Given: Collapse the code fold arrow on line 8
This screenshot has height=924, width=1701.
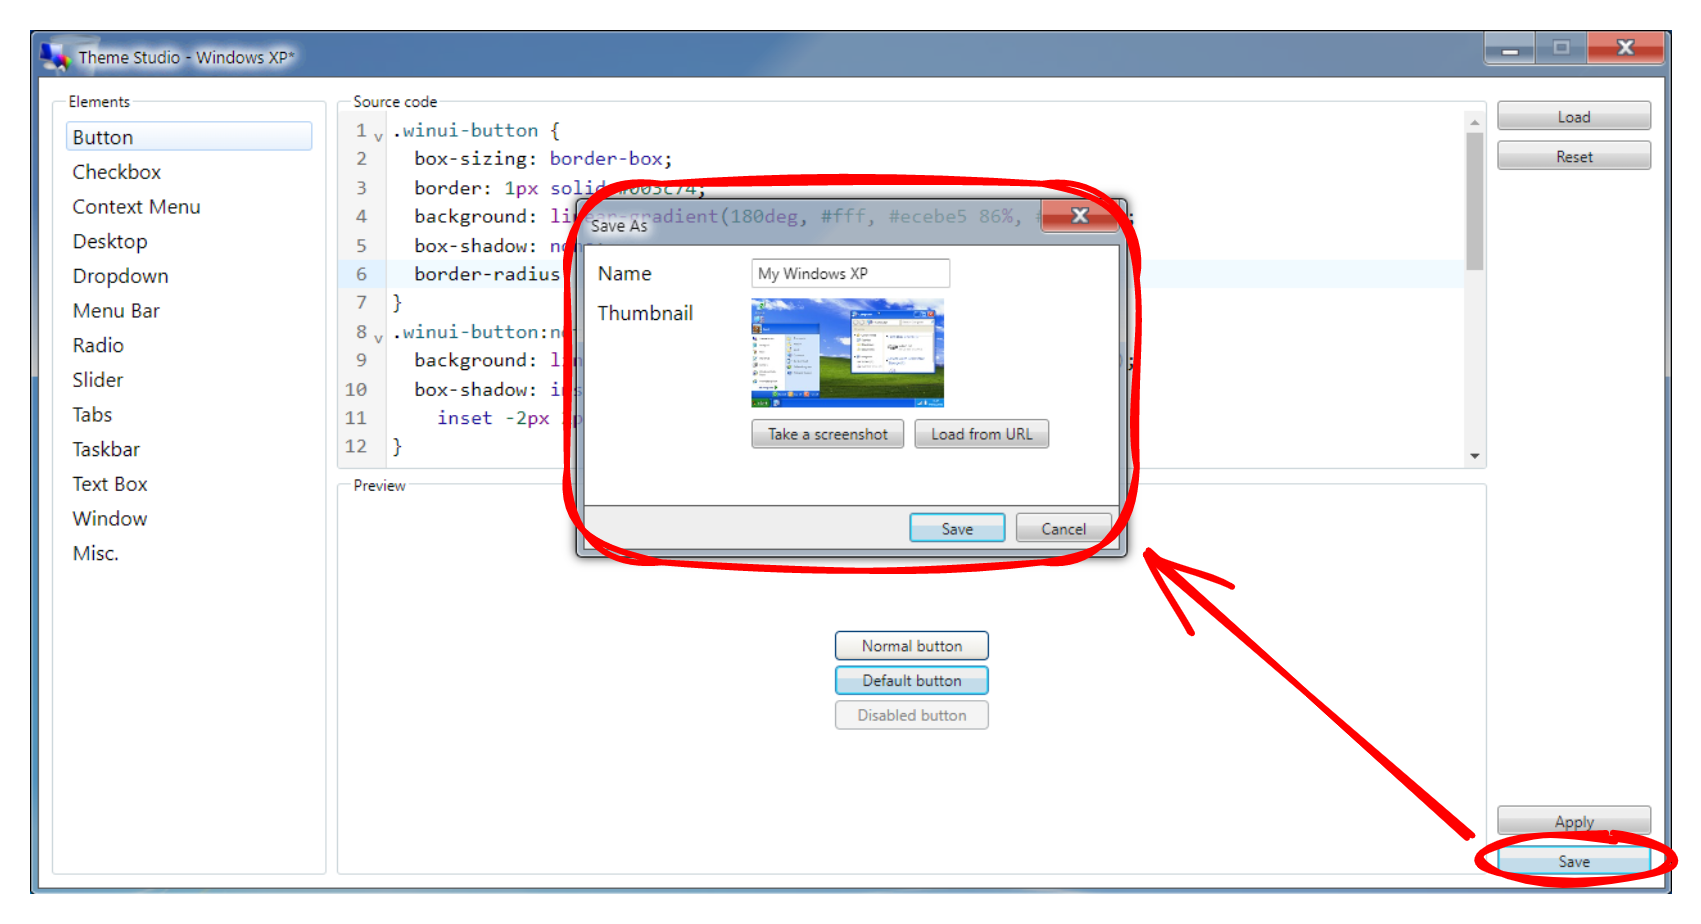Looking at the screenshot, I should point(378,337).
